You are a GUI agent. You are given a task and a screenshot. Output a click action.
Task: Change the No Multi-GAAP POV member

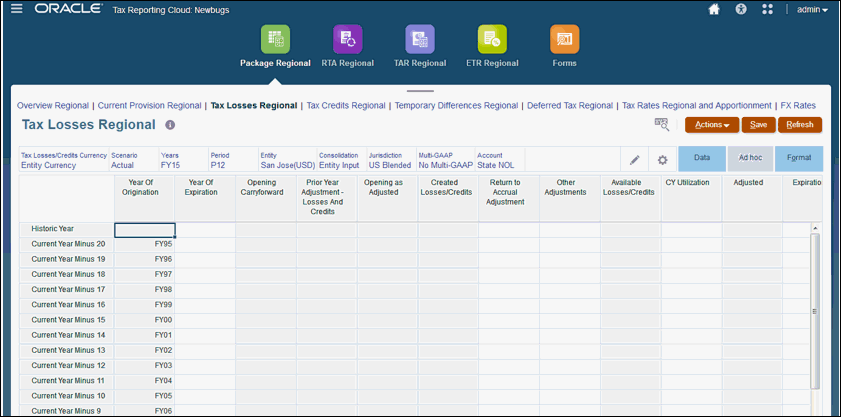click(446, 160)
